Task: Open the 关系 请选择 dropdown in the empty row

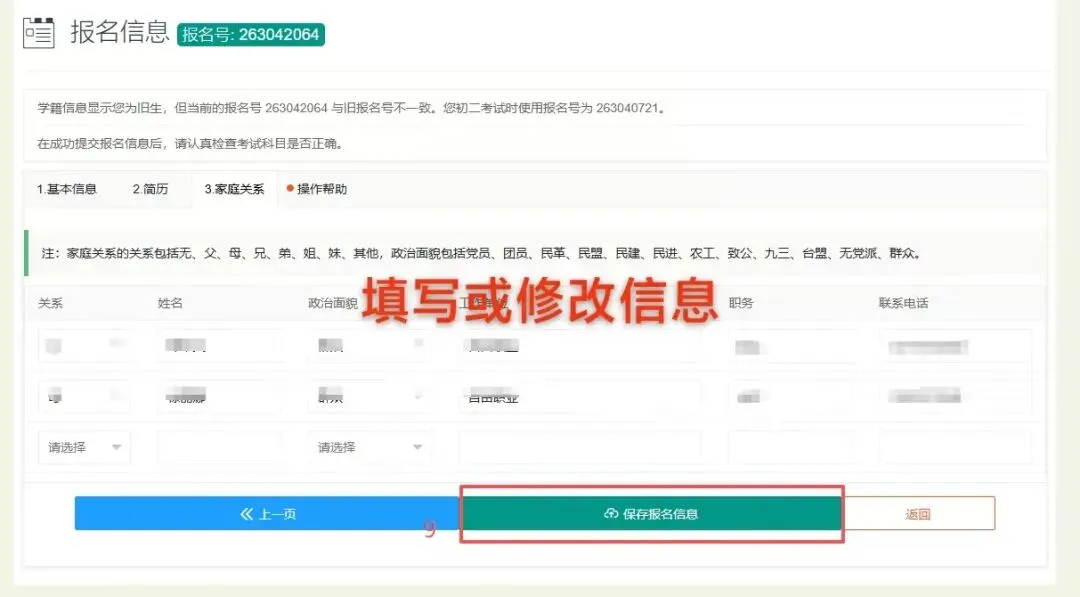Action: tap(84, 447)
